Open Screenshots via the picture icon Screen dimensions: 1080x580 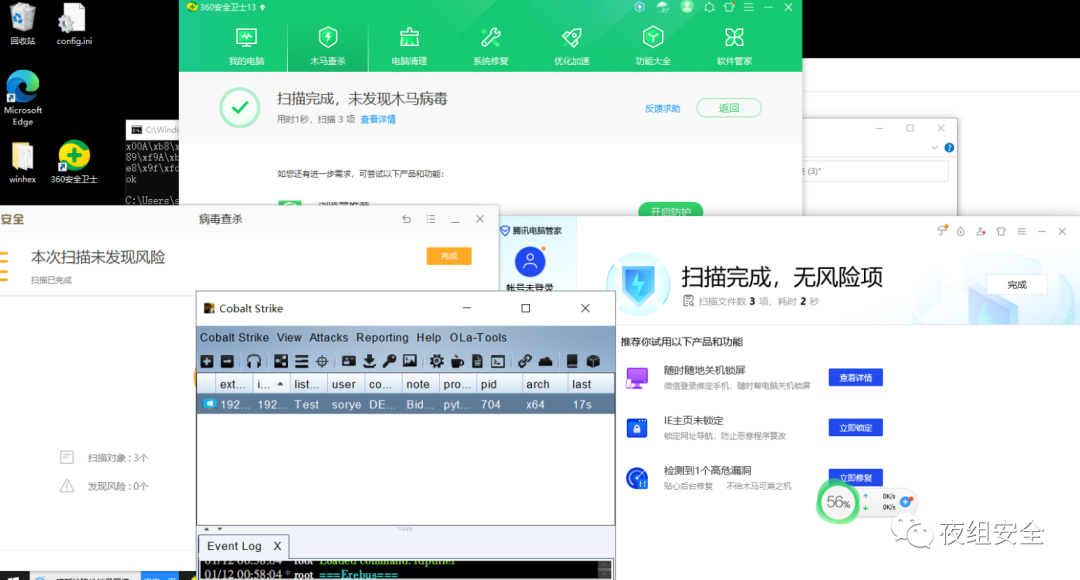point(410,361)
